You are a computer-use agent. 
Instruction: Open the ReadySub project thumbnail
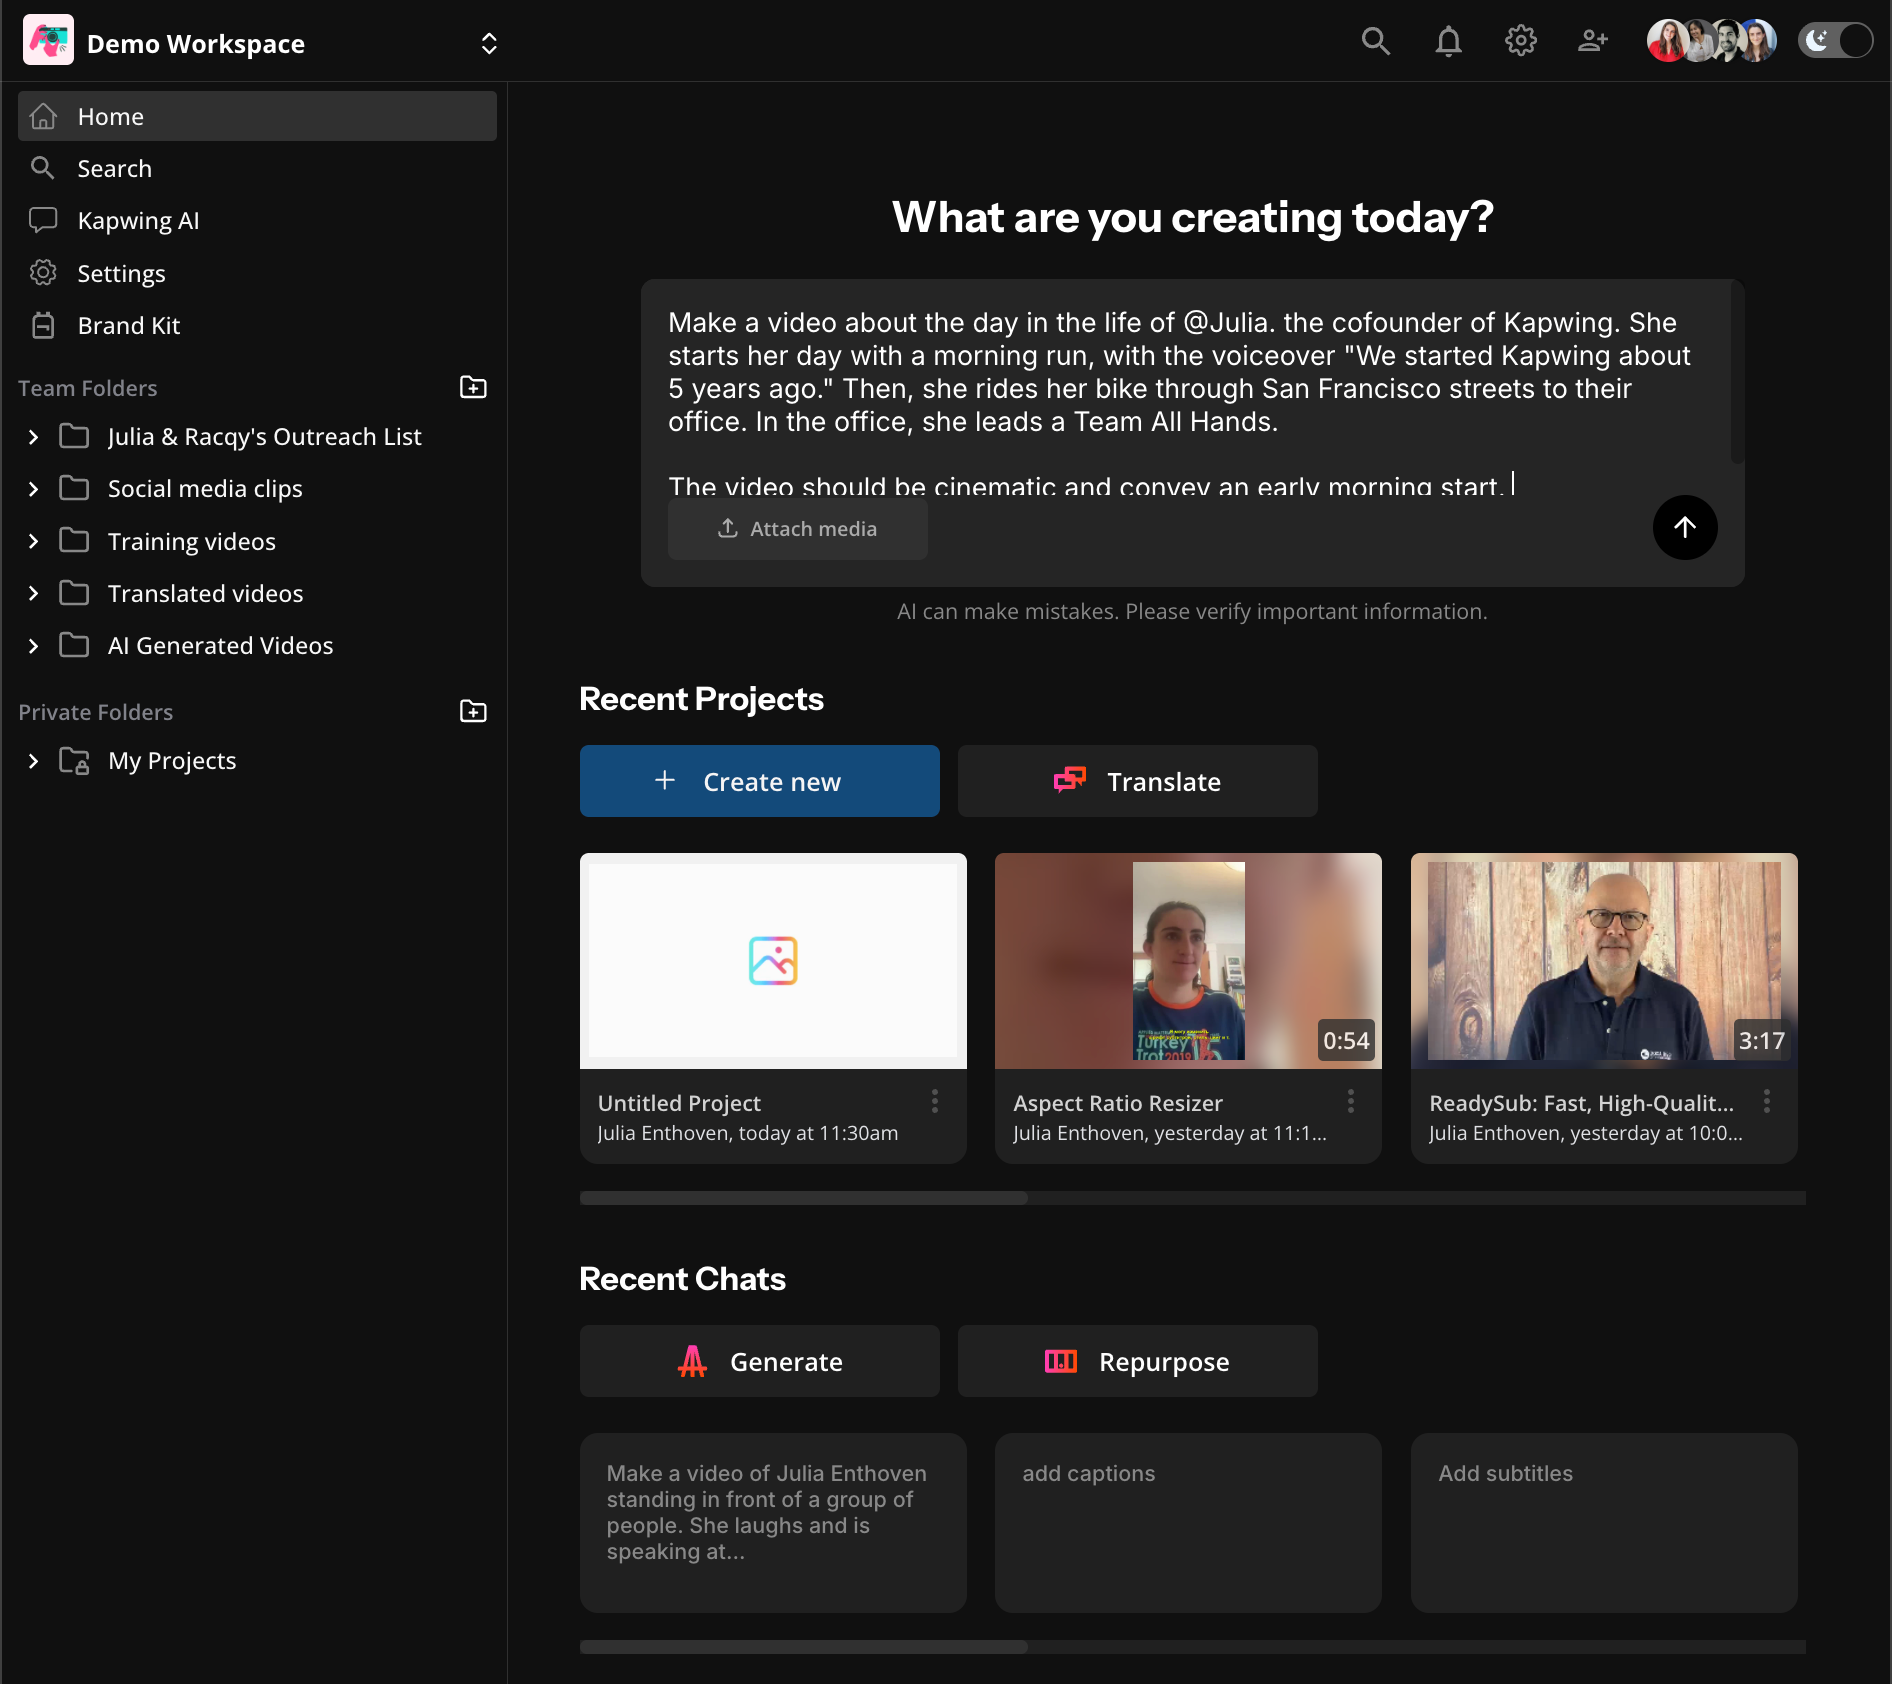click(x=1603, y=961)
